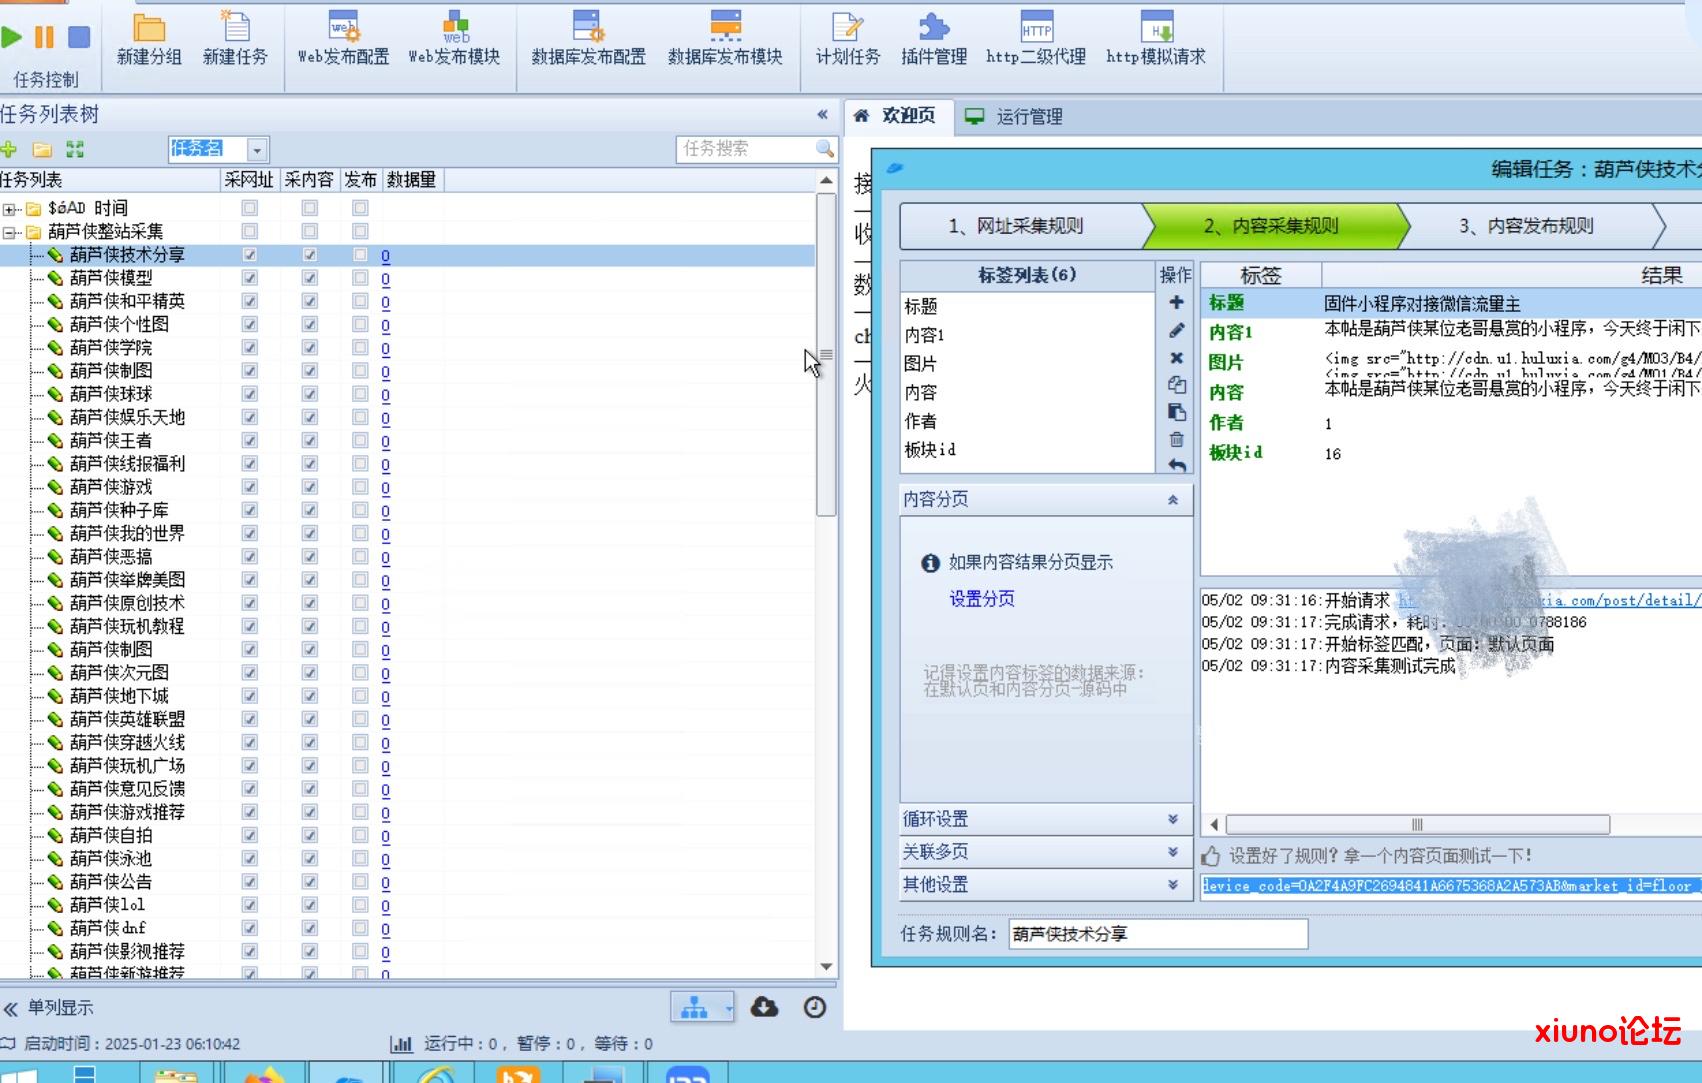The width and height of the screenshot is (1702, 1083).
Task: Click the cloud download icon
Action: pos(764,1007)
